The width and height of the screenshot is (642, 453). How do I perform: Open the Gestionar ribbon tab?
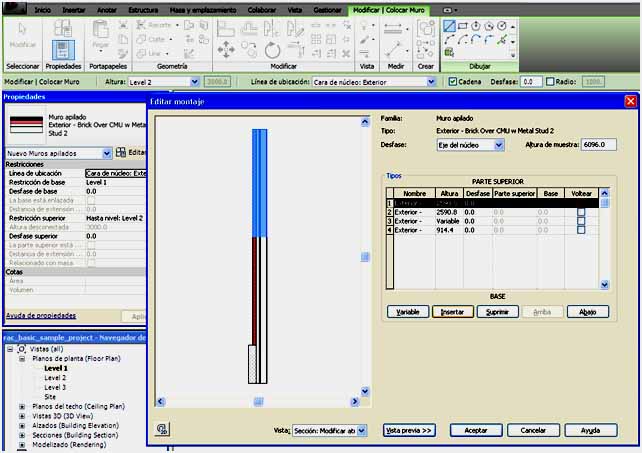[x=328, y=9]
